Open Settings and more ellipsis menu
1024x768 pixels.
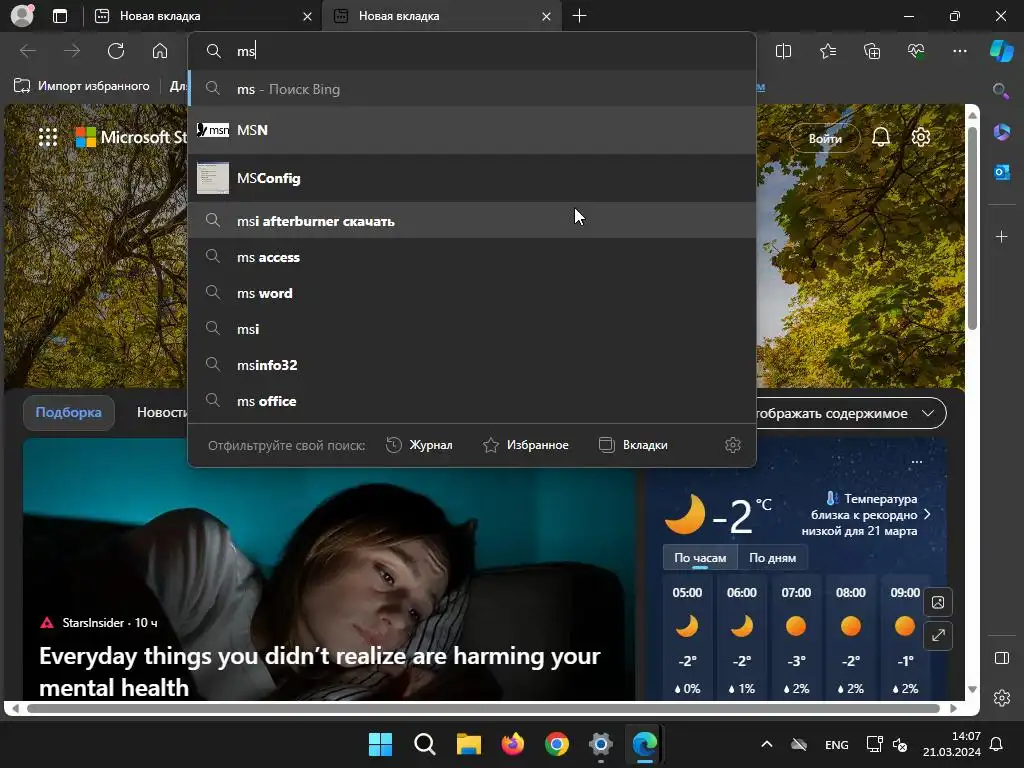coord(959,51)
